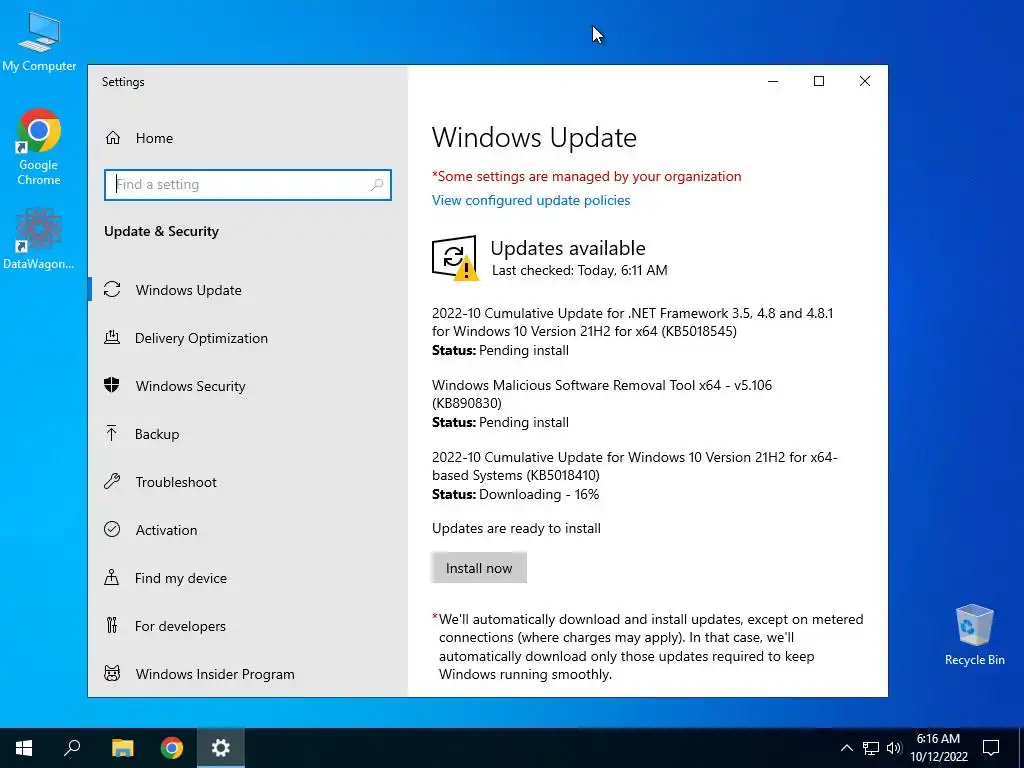Click the Troubleshoot wrench icon

pyautogui.click(x=112, y=482)
